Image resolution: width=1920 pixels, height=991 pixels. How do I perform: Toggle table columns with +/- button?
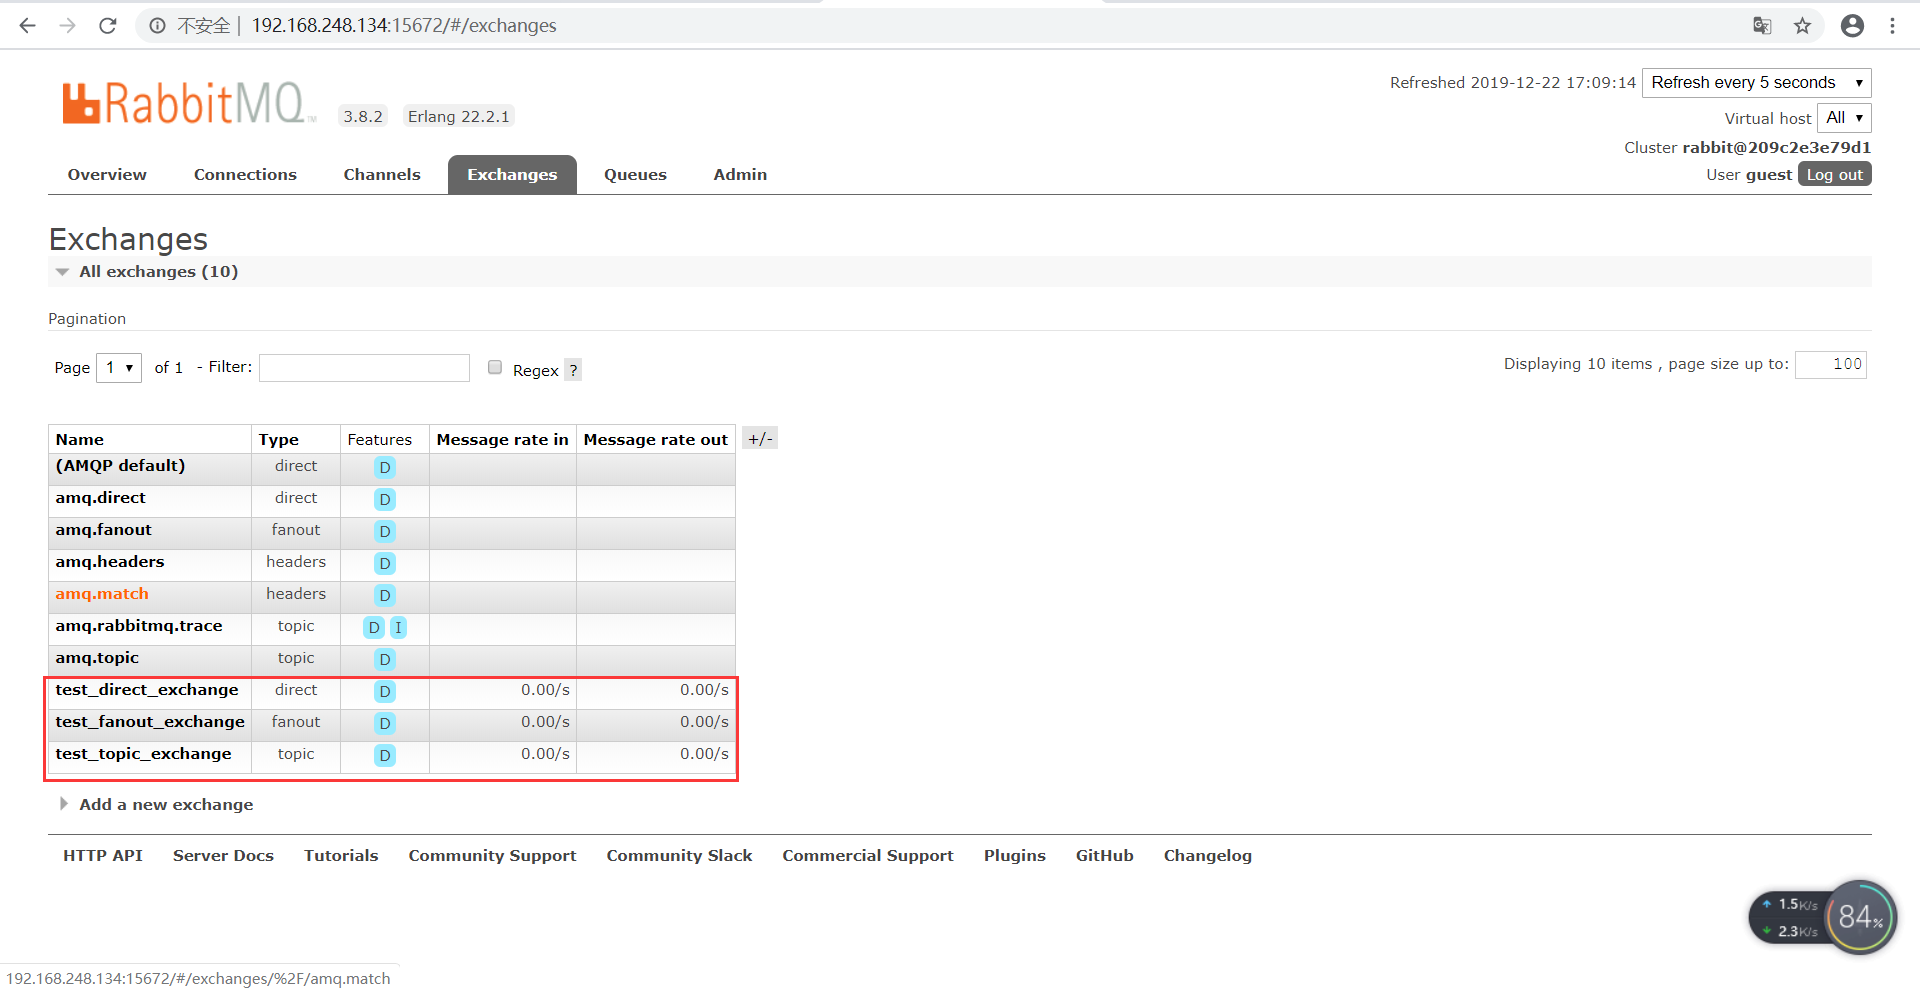760,439
